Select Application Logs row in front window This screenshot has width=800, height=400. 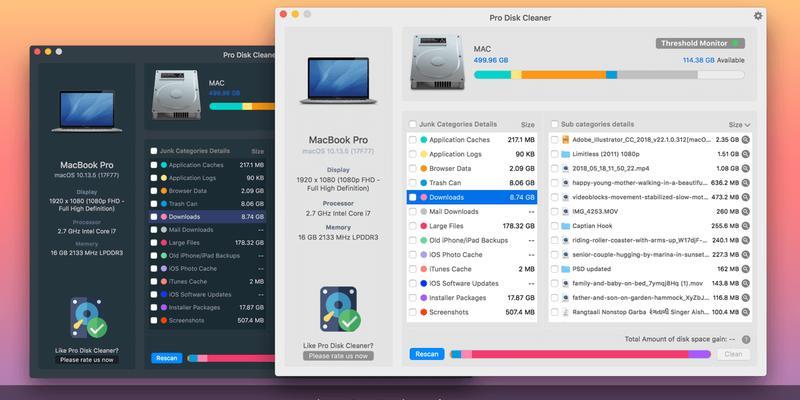click(471, 154)
